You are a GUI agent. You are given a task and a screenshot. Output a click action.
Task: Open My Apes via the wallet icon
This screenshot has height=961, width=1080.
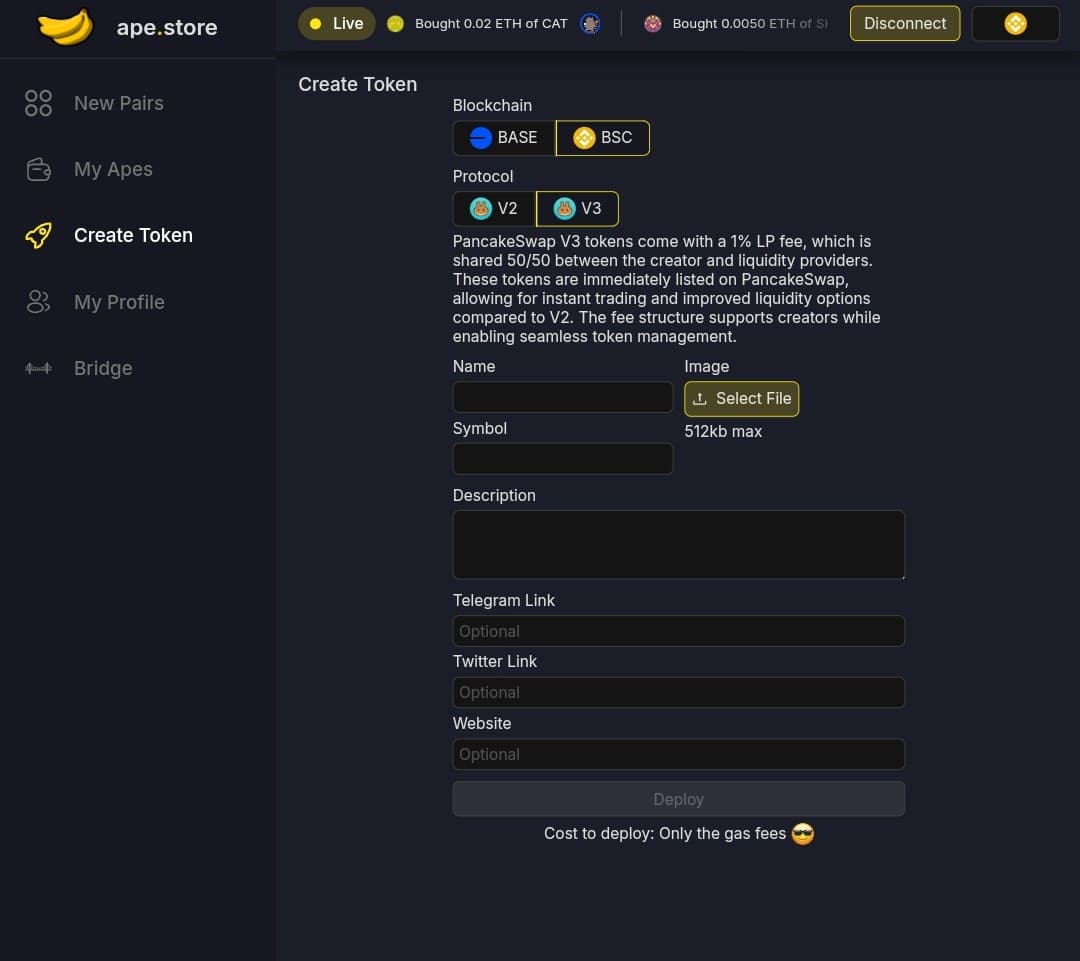tap(38, 169)
